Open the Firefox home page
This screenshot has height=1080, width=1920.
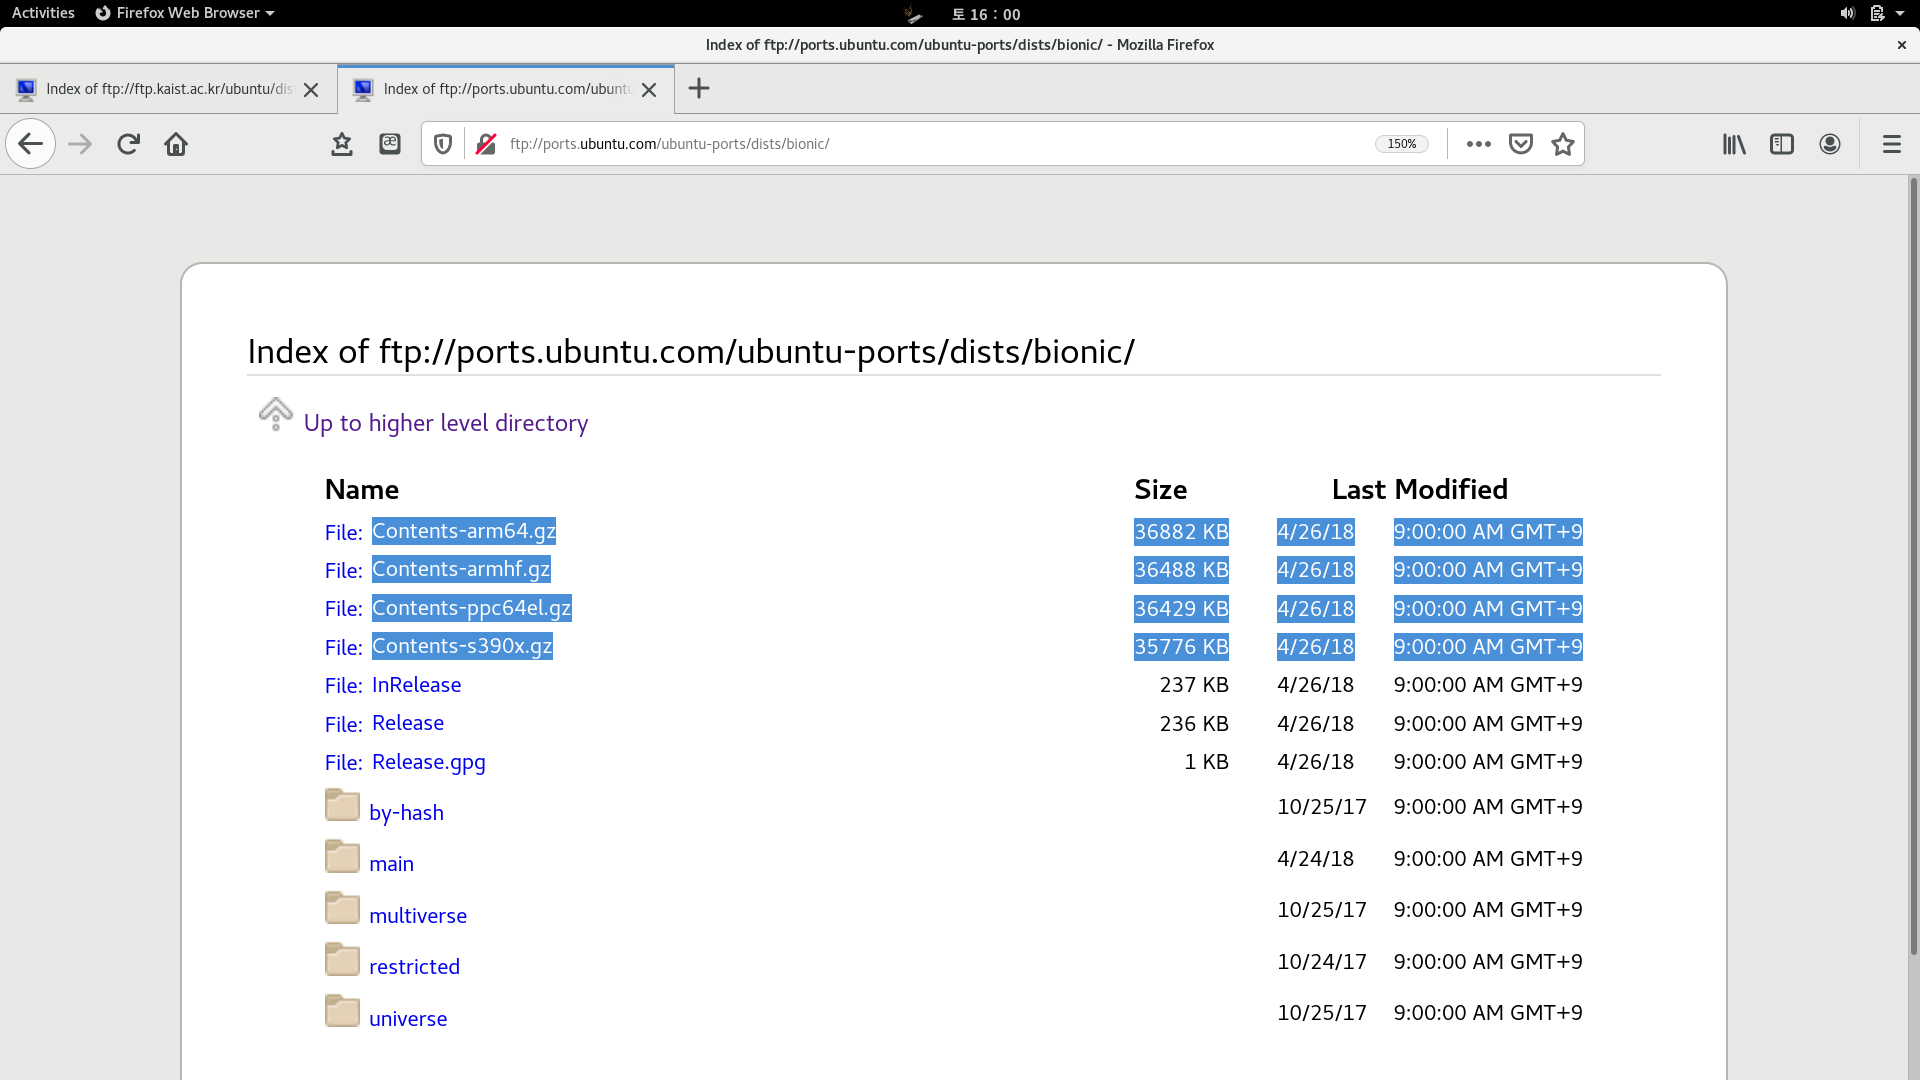pos(176,144)
